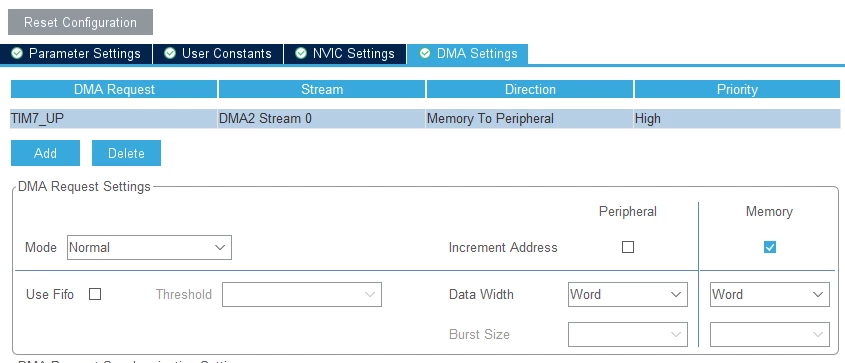Open Peripheral Data Width dropdown
Viewport: 845px width, 363px height.
pos(628,294)
